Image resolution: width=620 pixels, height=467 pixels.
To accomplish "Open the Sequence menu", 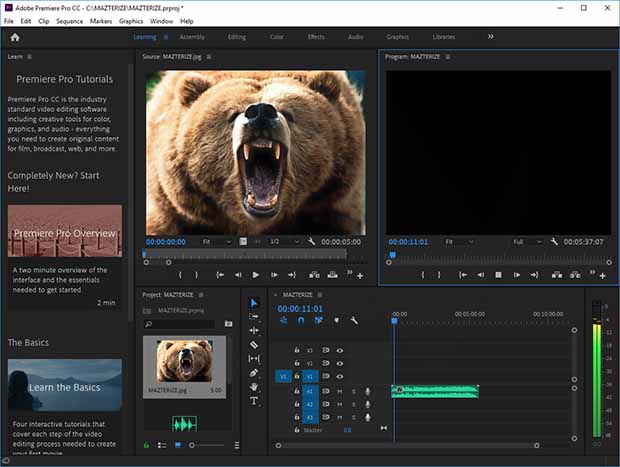I will point(70,21).
